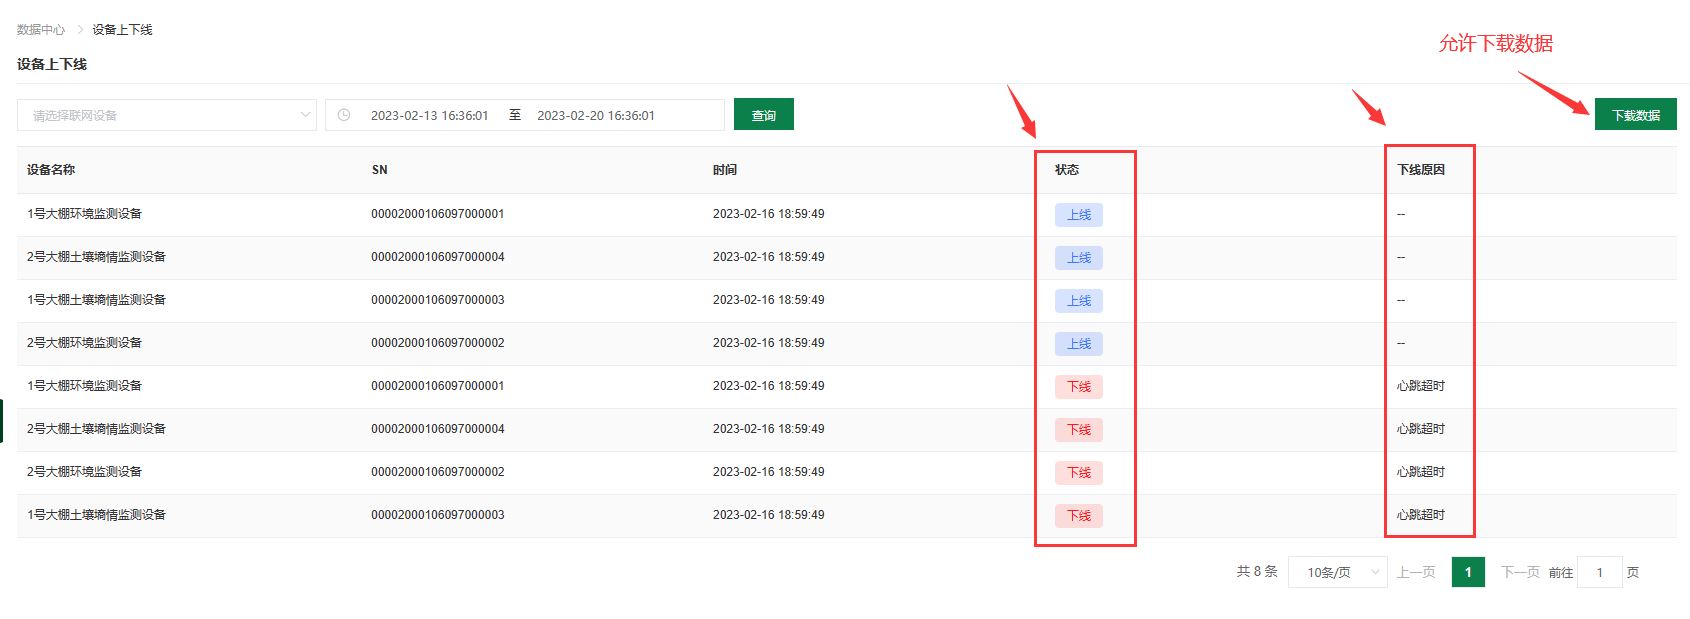
Task: Click 上线 tag for SN ending 000003
Action: point(1079,301)
